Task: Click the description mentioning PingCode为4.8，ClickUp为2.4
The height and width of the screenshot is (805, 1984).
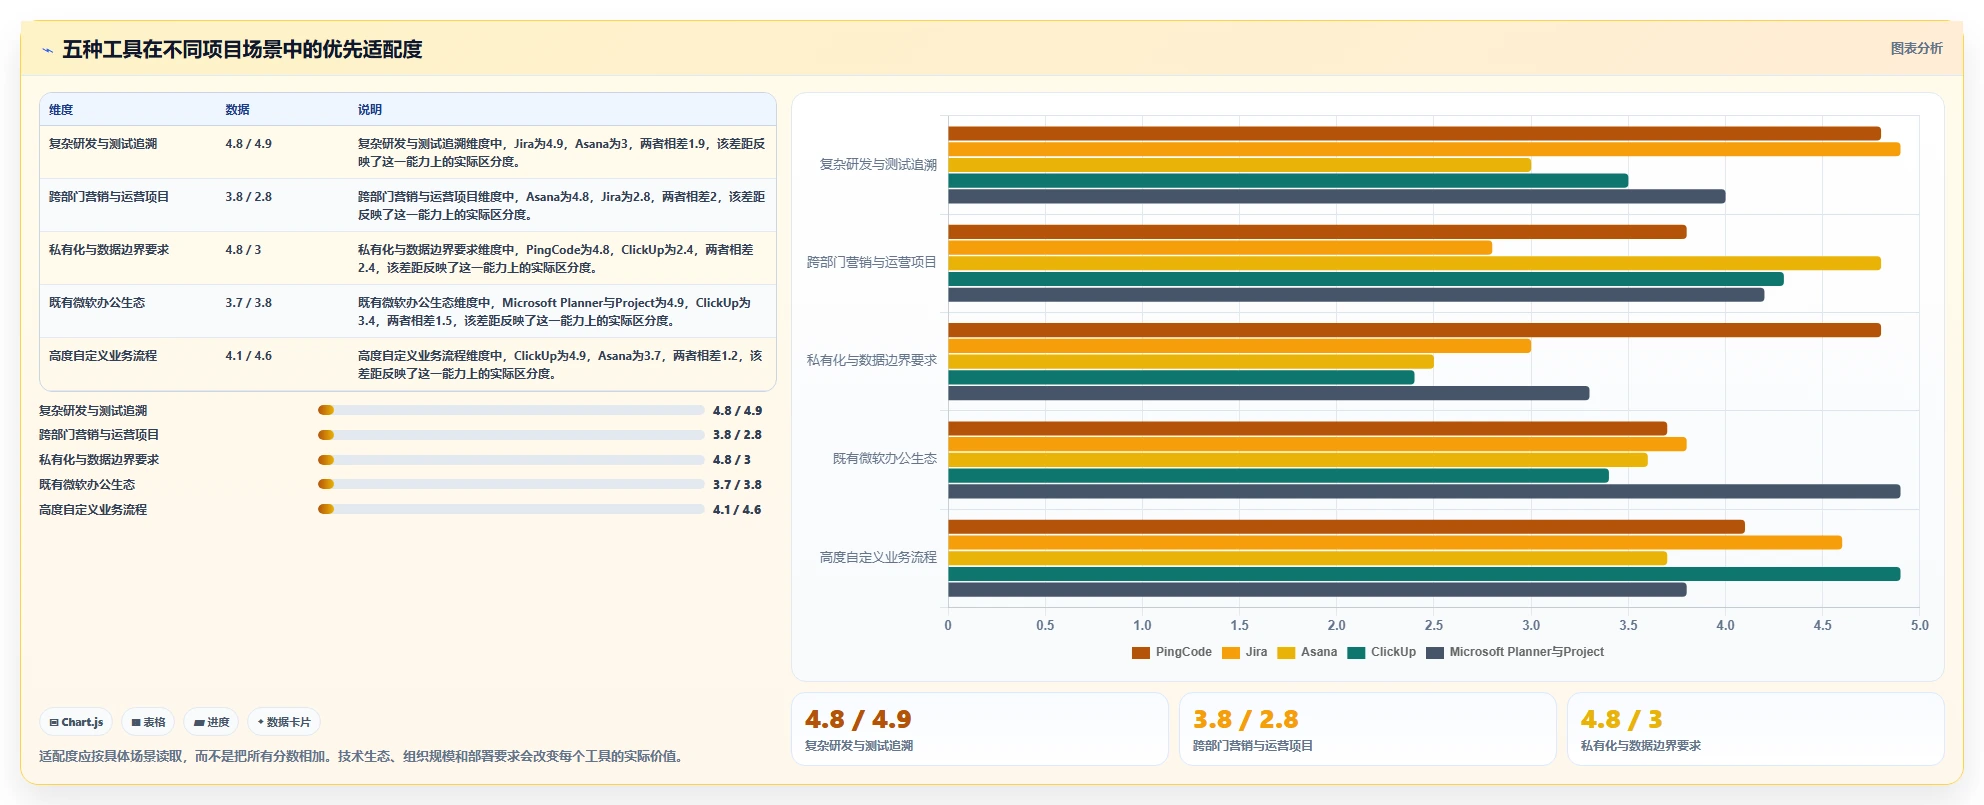Action: tap(562, 258)
